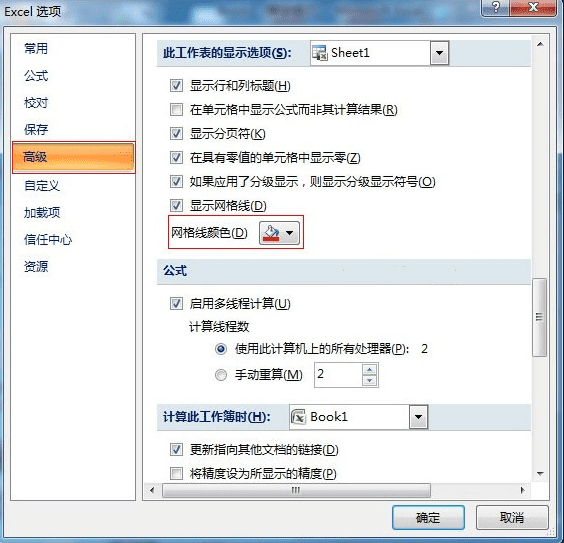Click the horizontal scrollbar right arrow
This screenshot has height=543, width=564.
(x=523, y=490)
